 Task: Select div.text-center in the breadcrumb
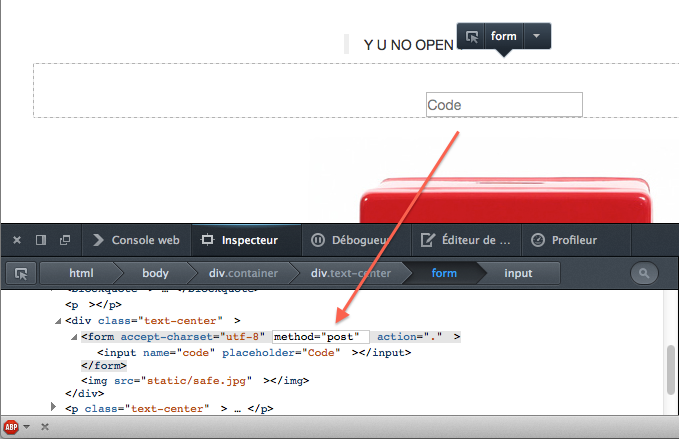pyautogui.click(x=350, y=273)
